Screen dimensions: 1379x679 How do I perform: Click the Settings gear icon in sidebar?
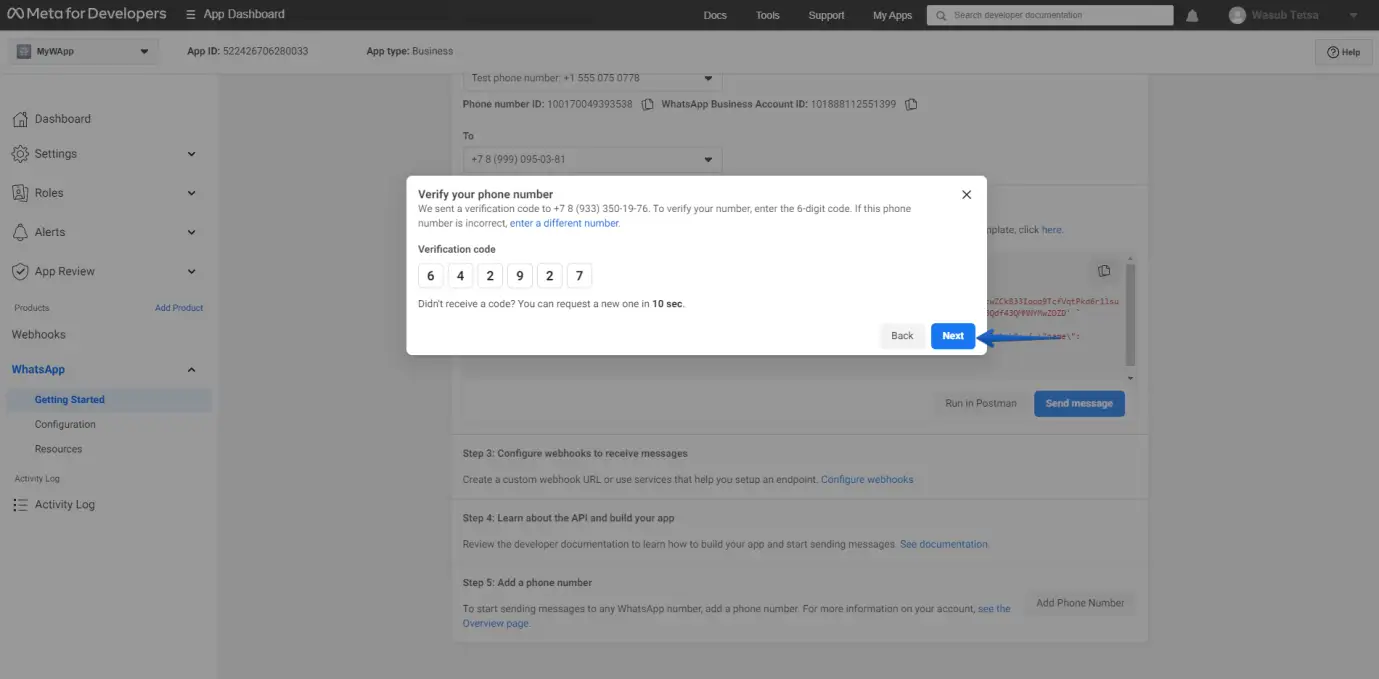(x=20, y=154)
